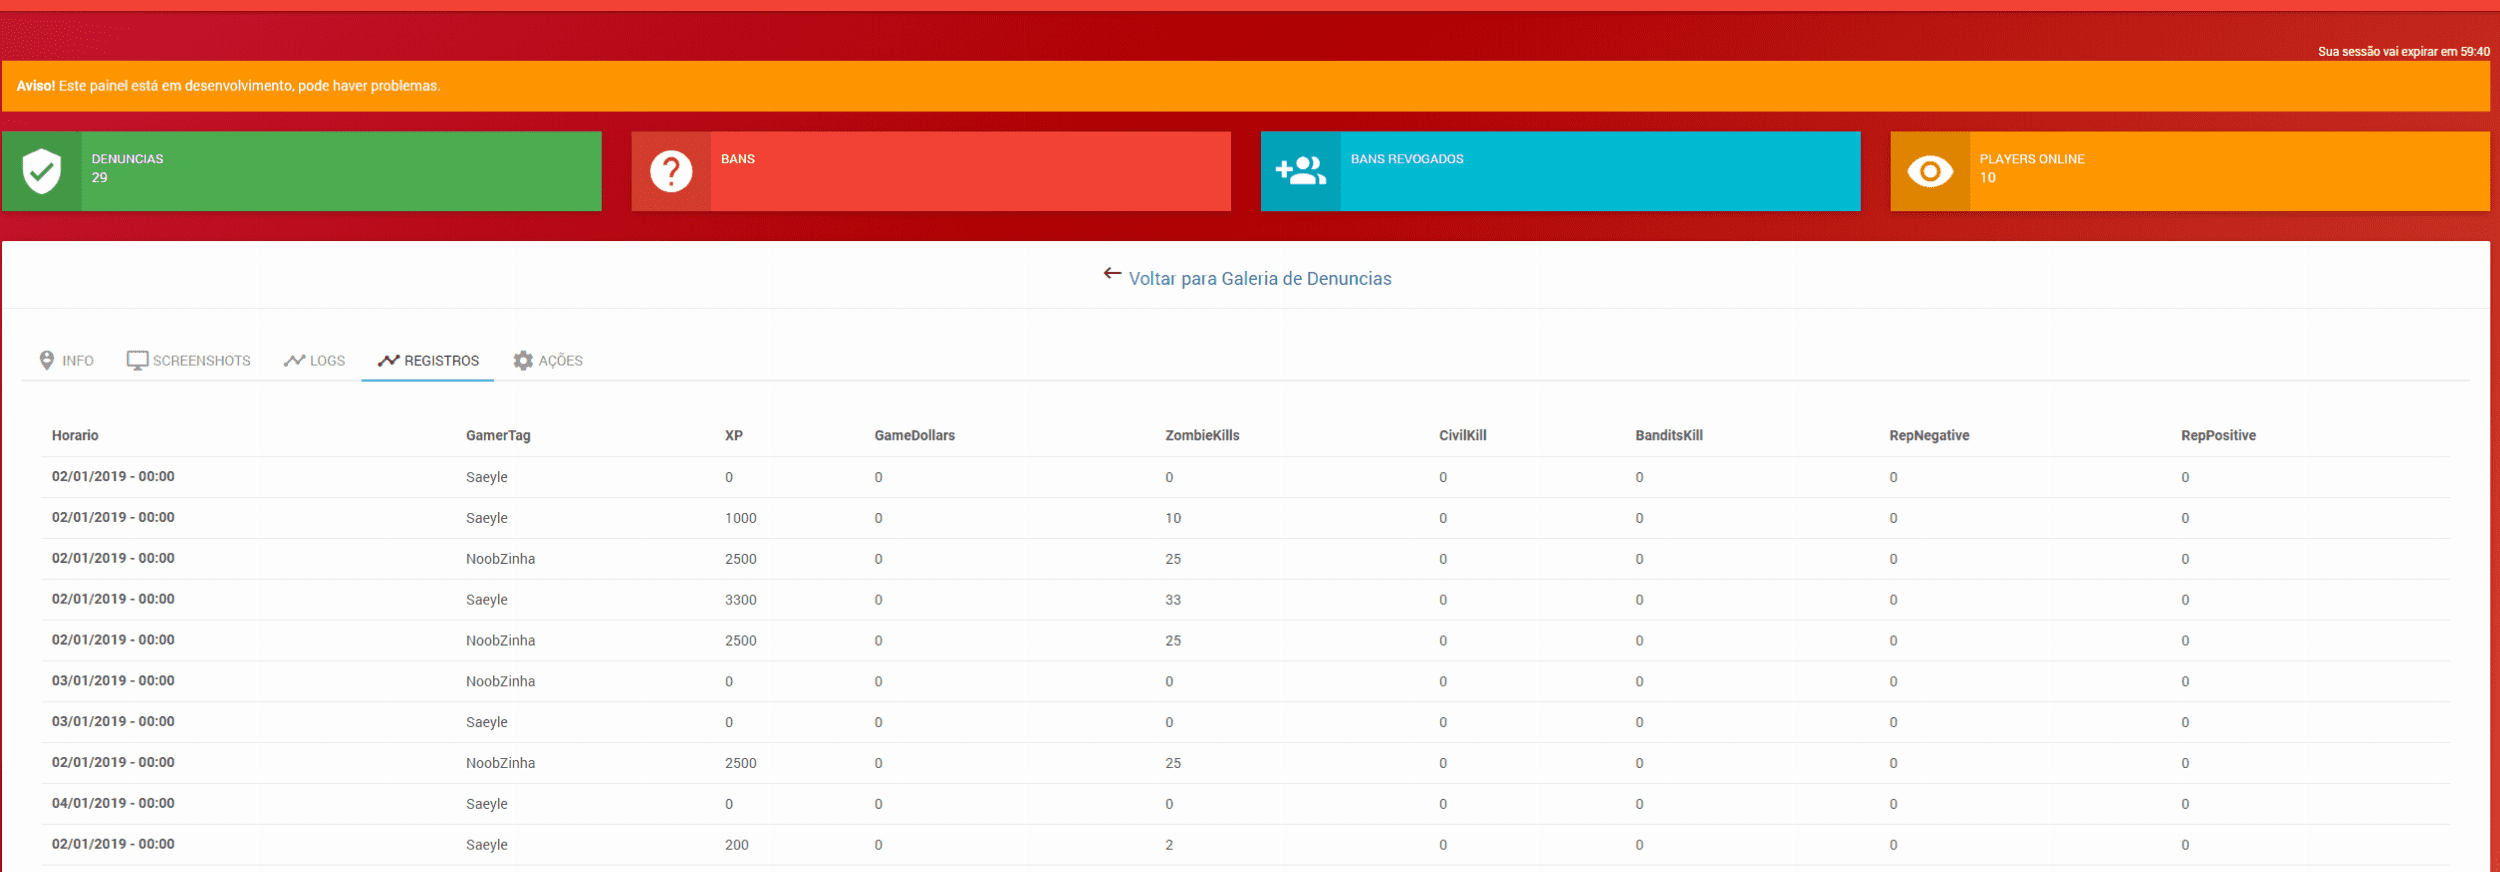Click NoobZinha in the 03/01/2019 row
The image size is (2500, 872).
[500, 681]
